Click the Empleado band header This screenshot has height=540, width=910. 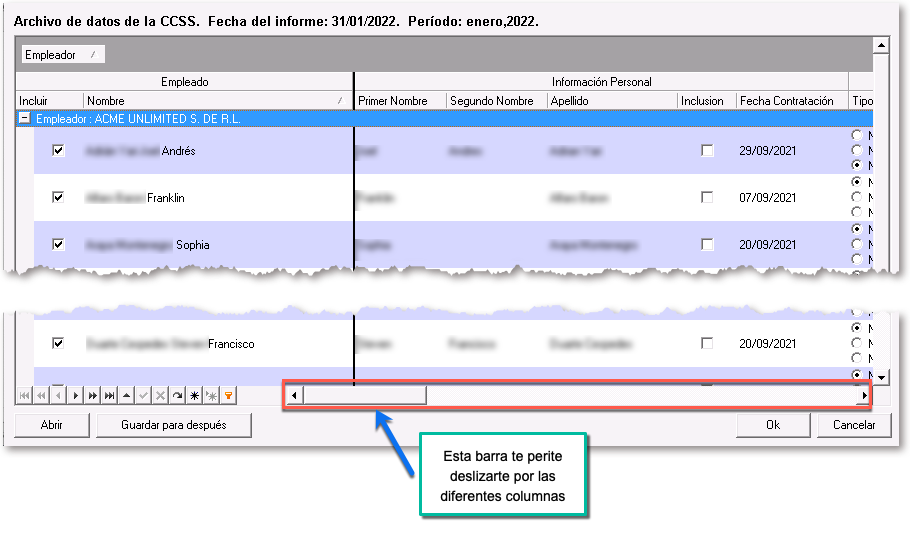pyautogui.click(x=185, y=82)
